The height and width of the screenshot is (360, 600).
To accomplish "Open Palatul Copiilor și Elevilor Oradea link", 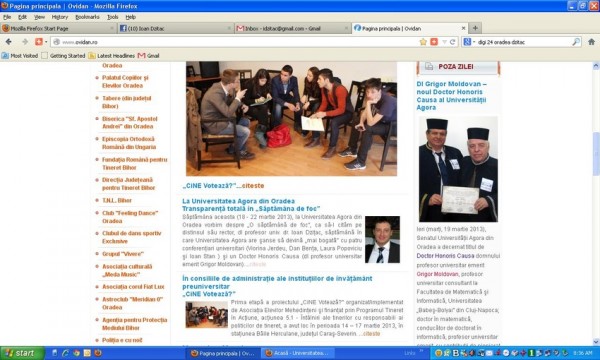I will [125, 81].
